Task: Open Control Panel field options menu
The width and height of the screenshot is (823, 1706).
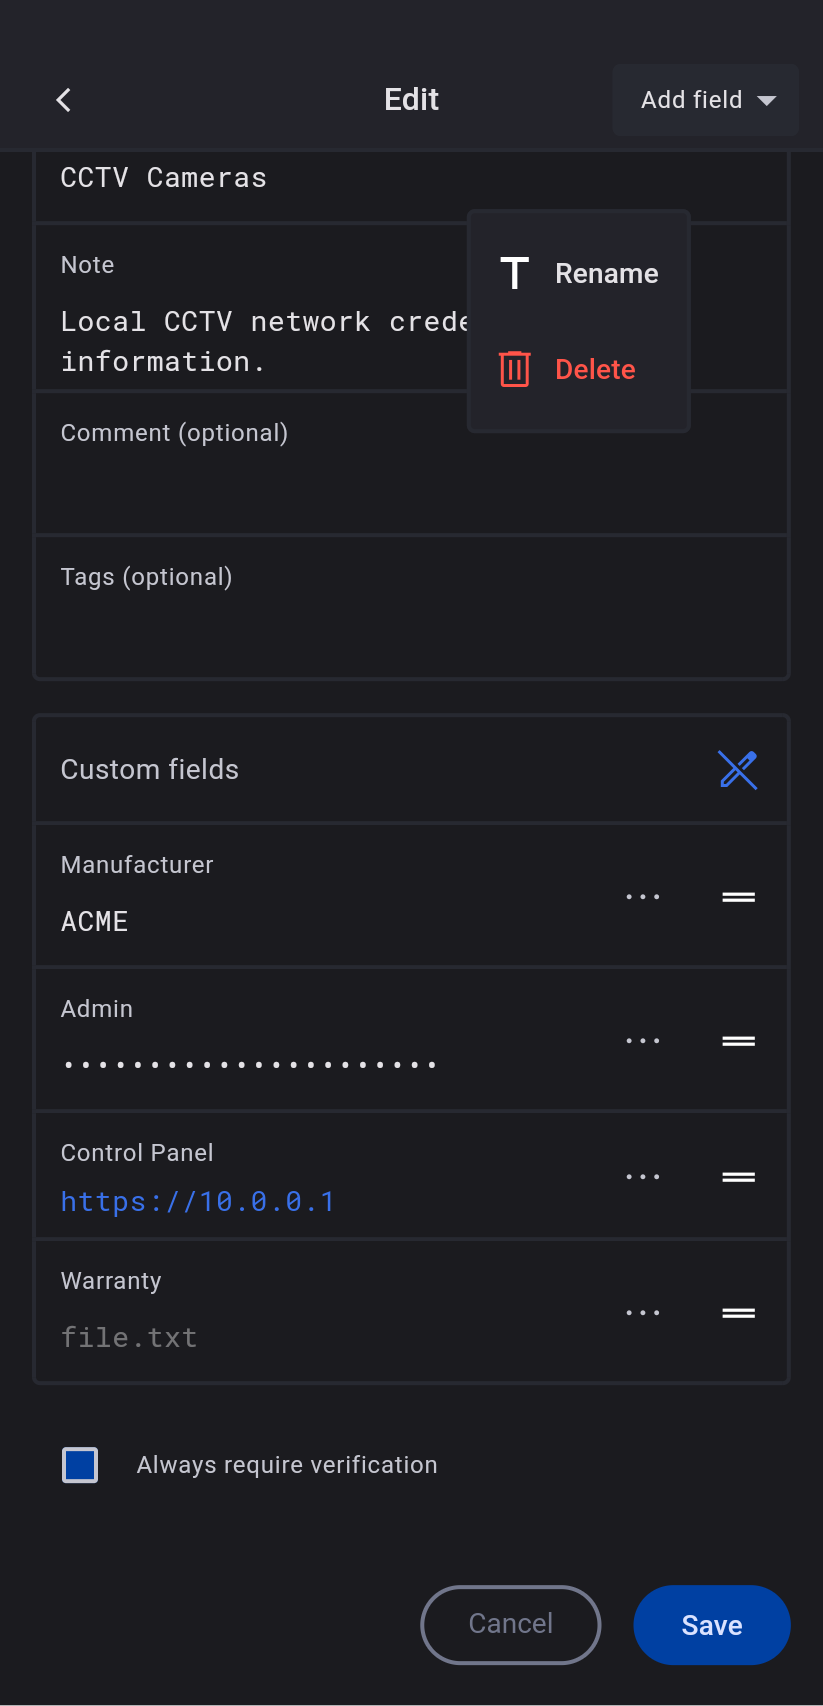Action: pyautogui.click(x=643, y=1177)
